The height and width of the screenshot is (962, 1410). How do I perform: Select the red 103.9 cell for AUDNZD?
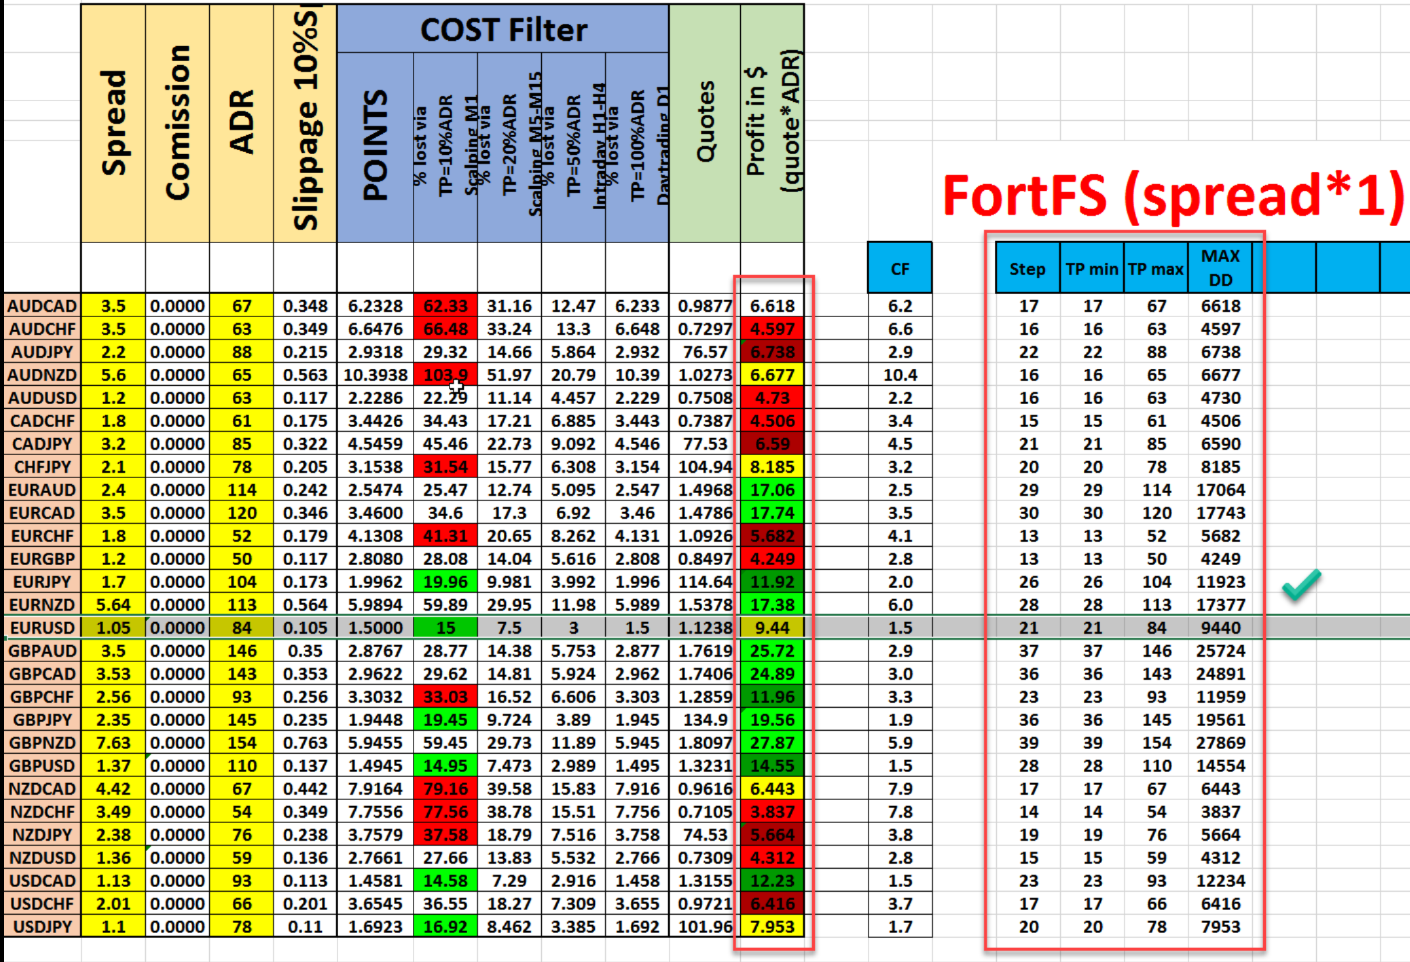[x=445, y=375]
